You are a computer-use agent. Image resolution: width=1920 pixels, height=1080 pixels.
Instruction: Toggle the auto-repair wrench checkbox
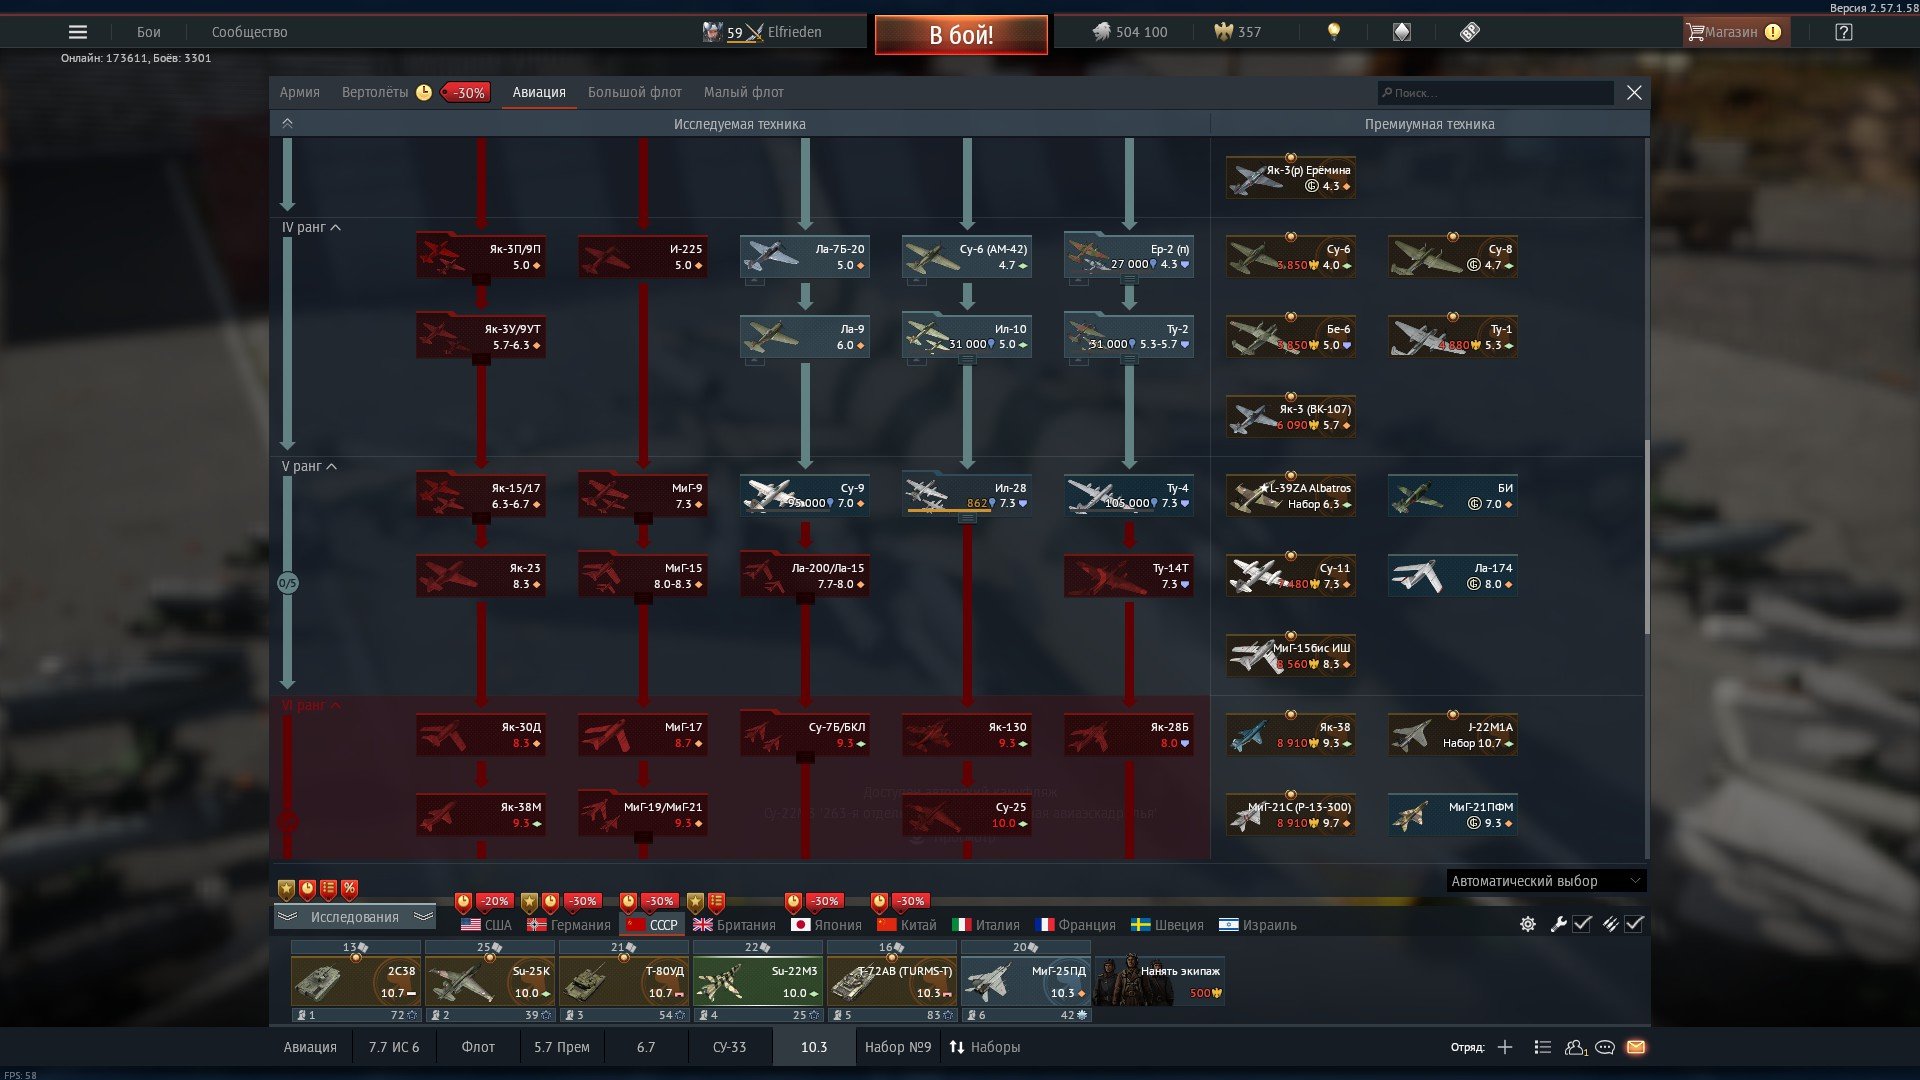[1582, 924]
